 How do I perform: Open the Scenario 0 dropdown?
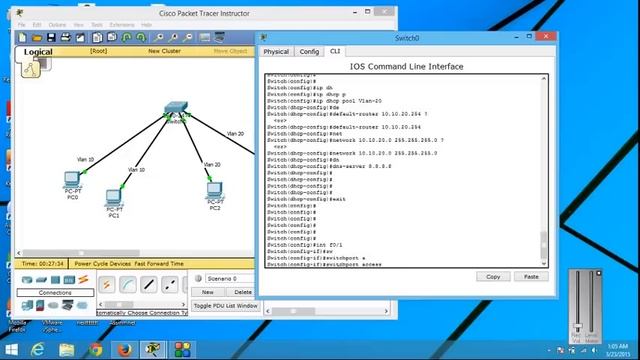(x=230, y=278)
